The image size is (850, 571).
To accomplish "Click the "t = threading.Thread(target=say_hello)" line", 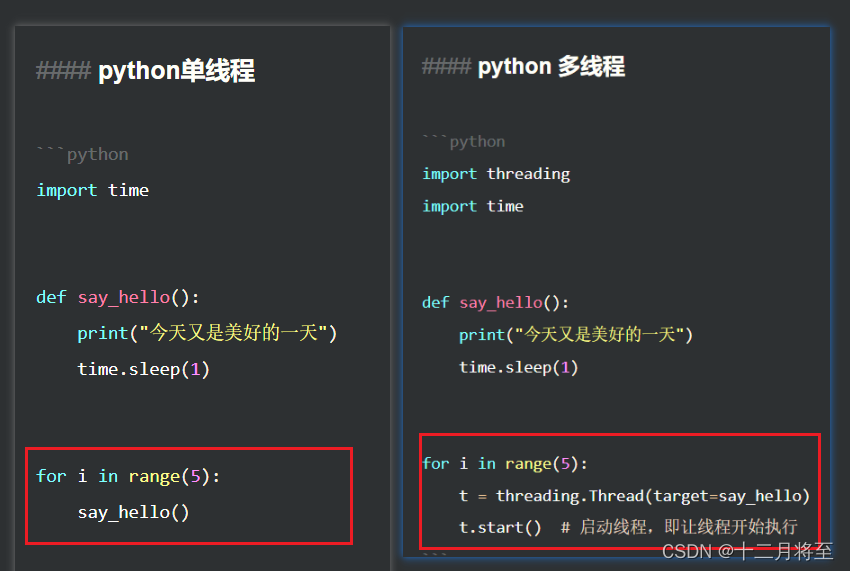I will click(634, 496).
